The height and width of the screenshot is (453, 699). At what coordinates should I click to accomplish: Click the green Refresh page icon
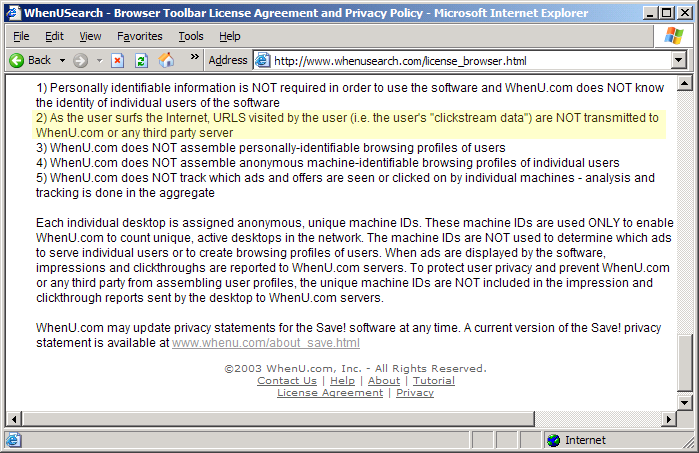tap(141, 60)
